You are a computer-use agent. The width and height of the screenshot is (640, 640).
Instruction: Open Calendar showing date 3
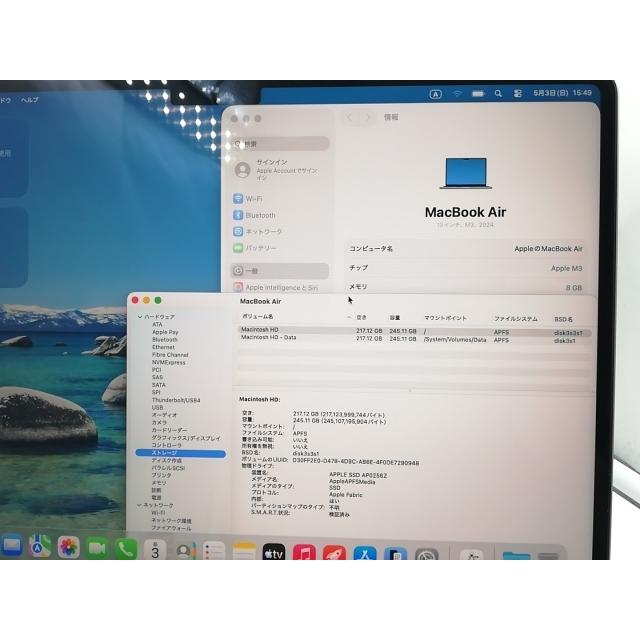click(155, 550)
